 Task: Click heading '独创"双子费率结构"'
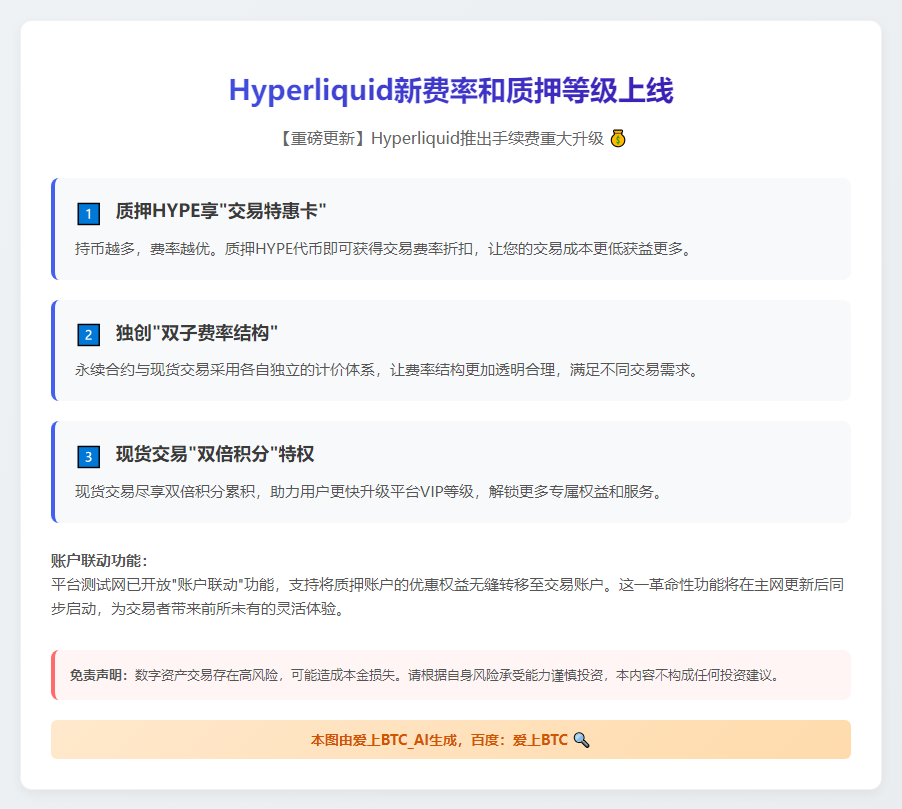(197, 333)
